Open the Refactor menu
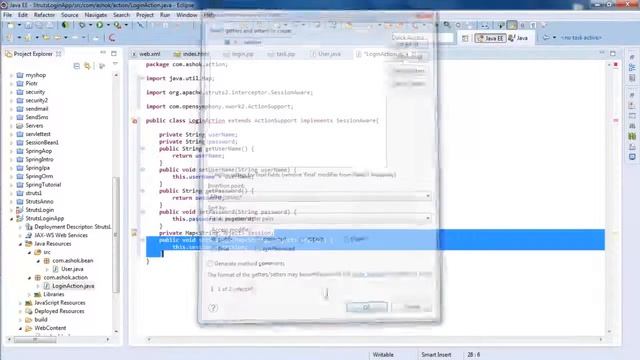The image size is (640, 360). point(44,15)
